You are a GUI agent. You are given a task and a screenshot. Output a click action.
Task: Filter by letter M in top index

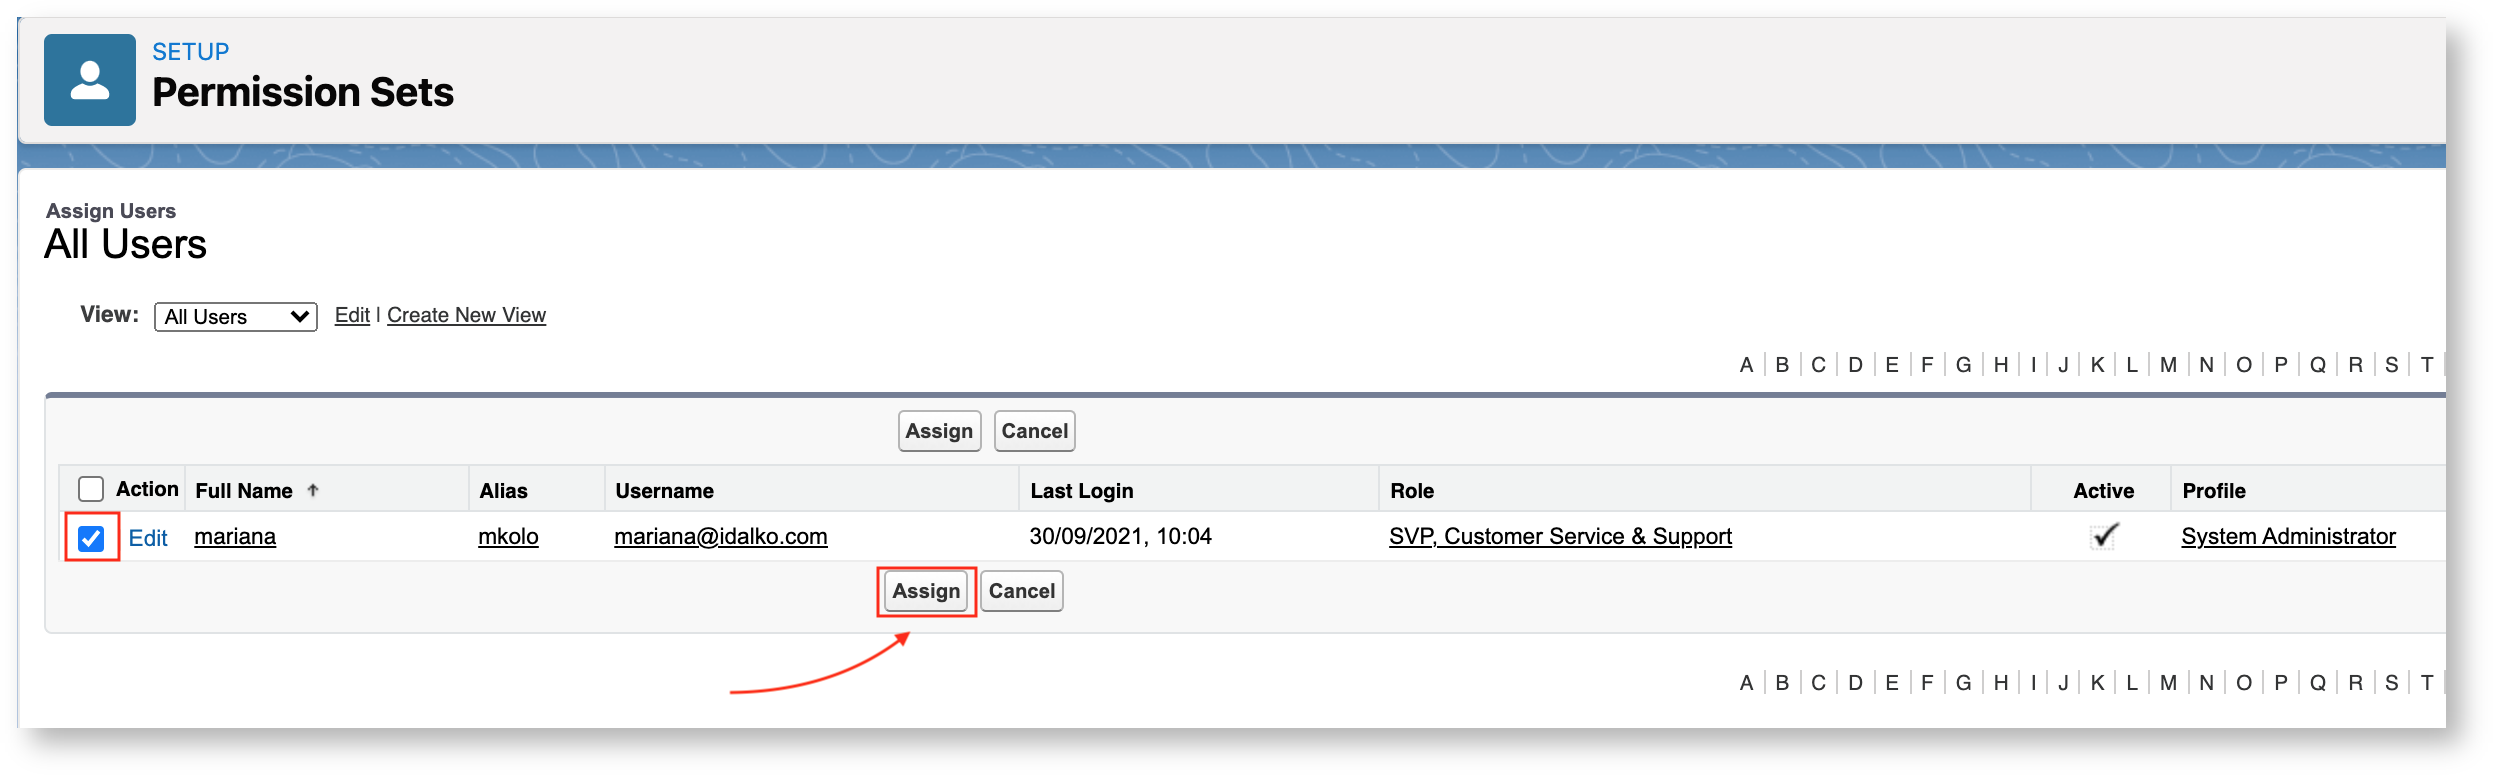coord(2167,365)
